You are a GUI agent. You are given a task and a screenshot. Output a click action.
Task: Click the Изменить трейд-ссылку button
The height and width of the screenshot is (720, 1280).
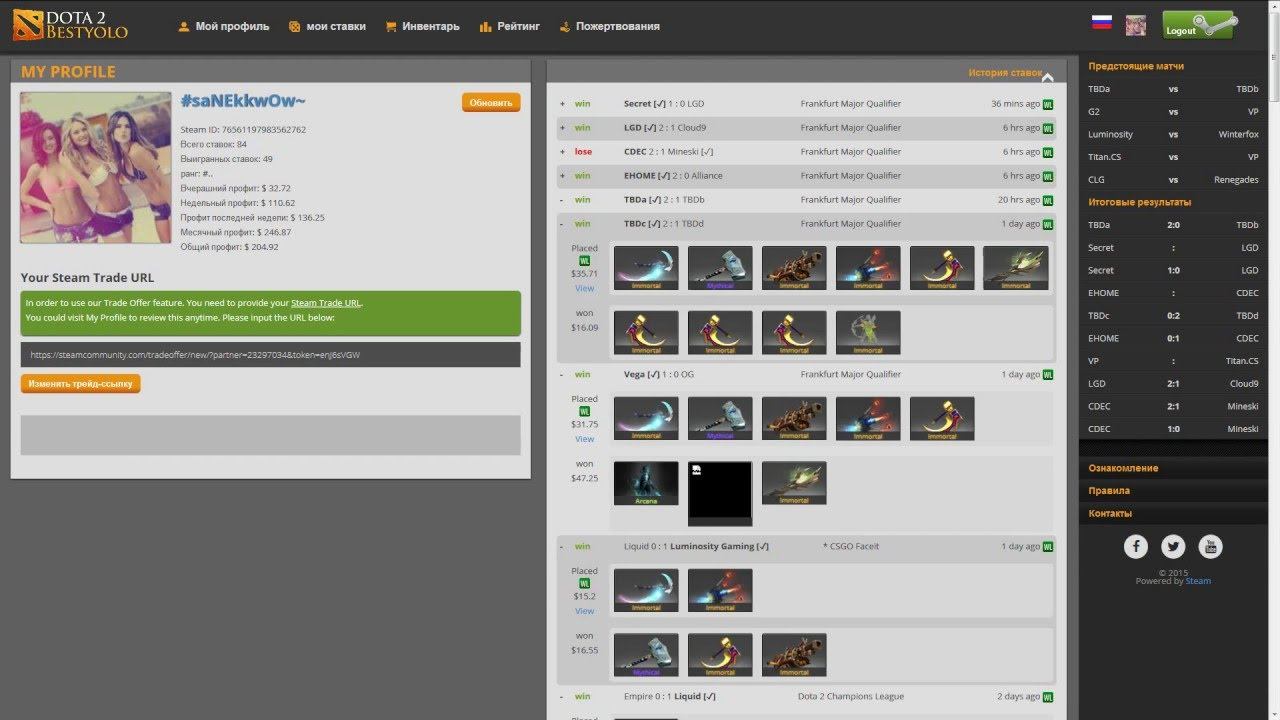coord(81,383)
